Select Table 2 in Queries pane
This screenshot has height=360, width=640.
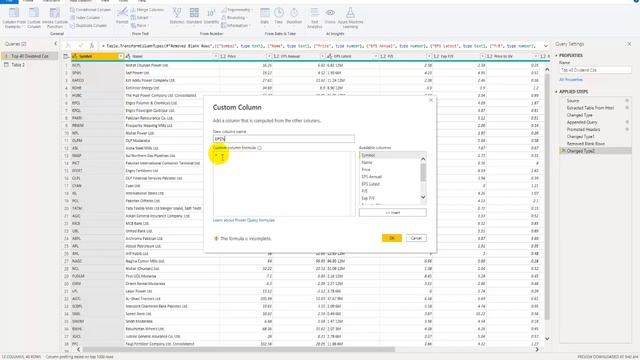(18, 65)
